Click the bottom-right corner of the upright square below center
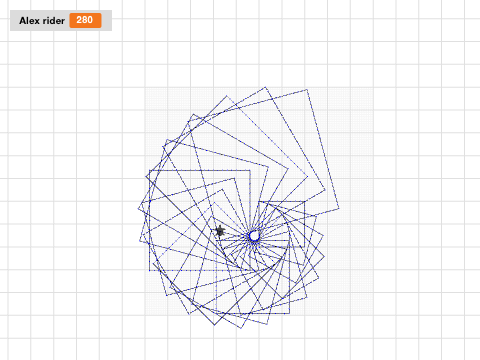The image size is (480, 360). click(x=289, y=314)
